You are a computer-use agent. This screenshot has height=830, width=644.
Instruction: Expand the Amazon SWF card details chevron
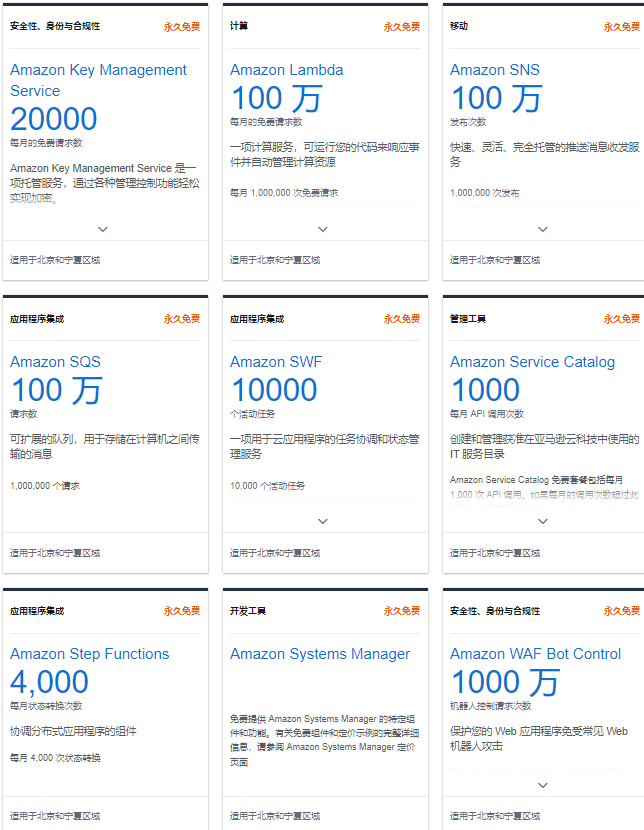(323, 521)
